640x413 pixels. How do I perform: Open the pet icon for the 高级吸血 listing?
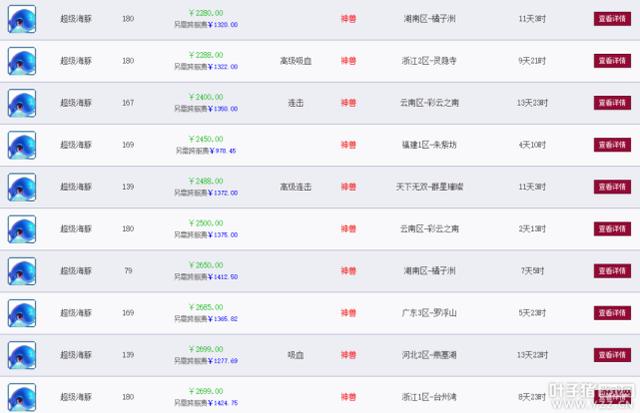click(22, 61)
